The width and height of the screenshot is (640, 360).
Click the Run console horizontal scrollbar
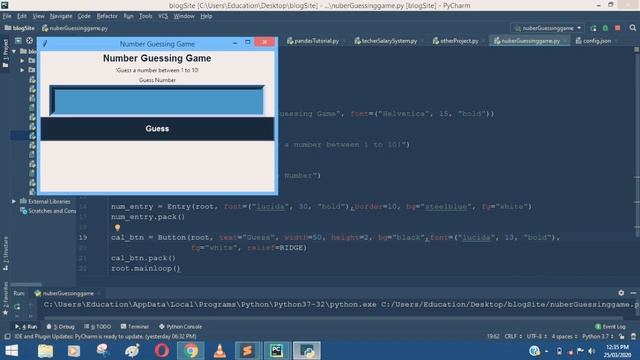(x=333, y=318)
